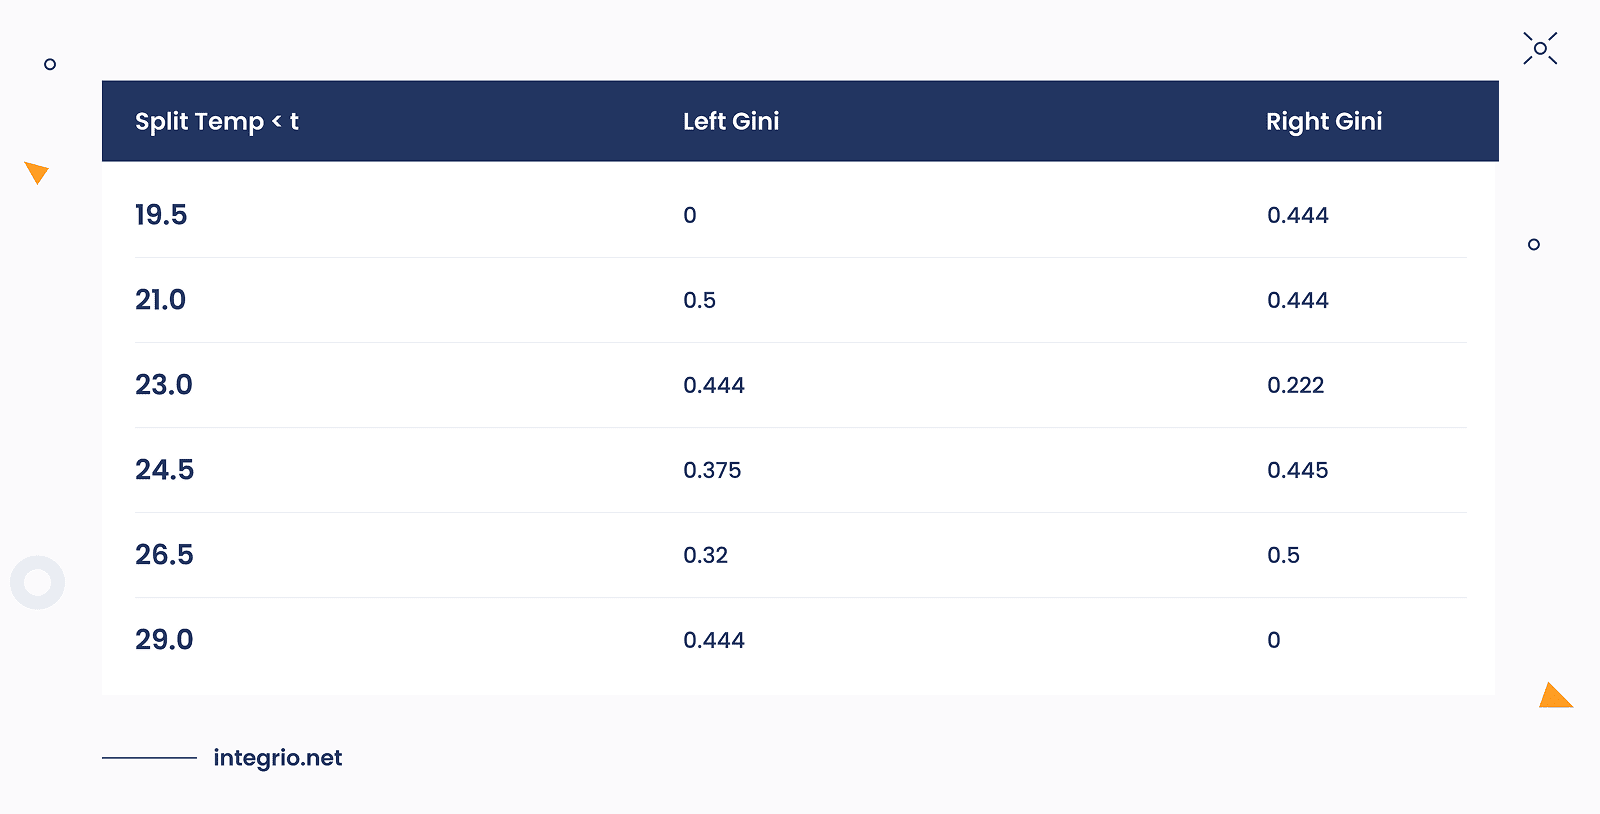Click the 29.0 split temperature cell

tap(165, 640)
